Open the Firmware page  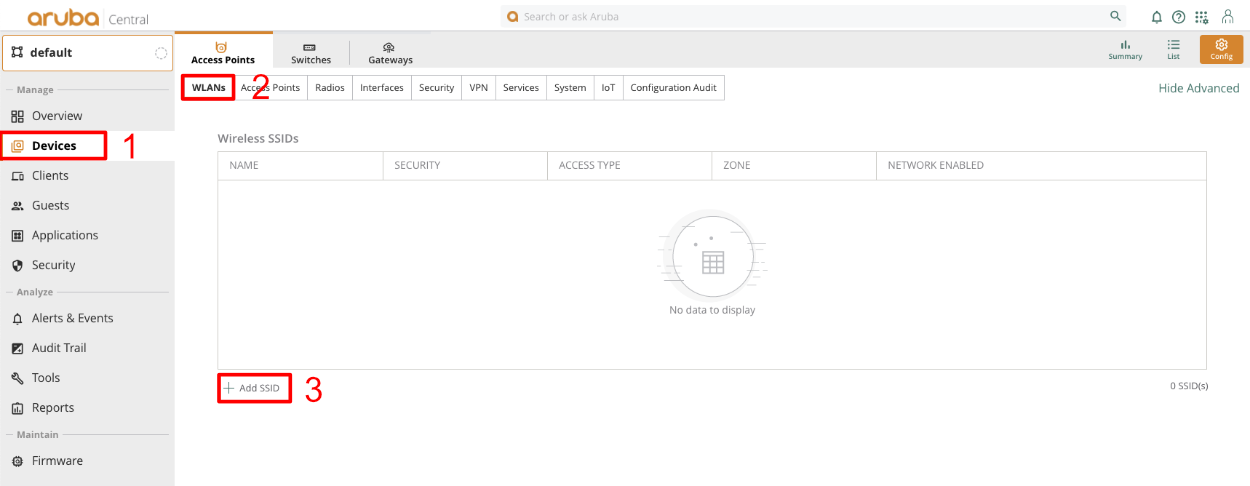pyautogui.click(x=57, y=461)
